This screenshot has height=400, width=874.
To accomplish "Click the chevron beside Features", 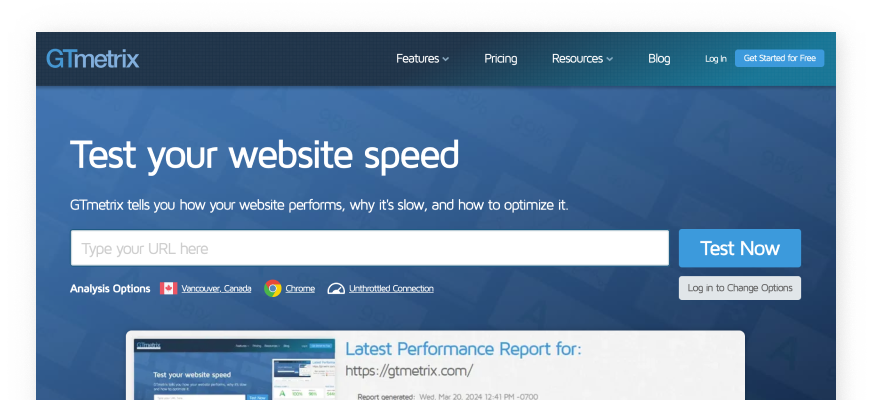I will [x=446, y=59].
